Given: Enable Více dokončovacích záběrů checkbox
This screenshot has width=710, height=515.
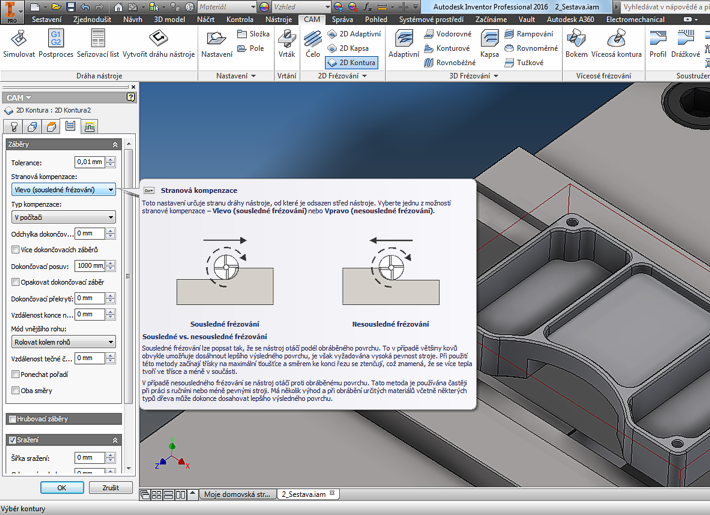Looking at the screenshot, I should coord(15,250).
